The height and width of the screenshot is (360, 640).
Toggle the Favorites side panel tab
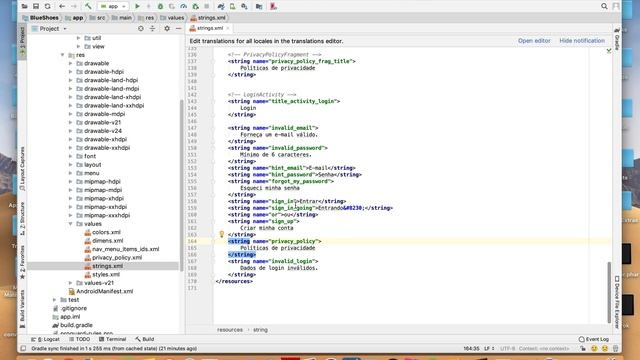22,262
